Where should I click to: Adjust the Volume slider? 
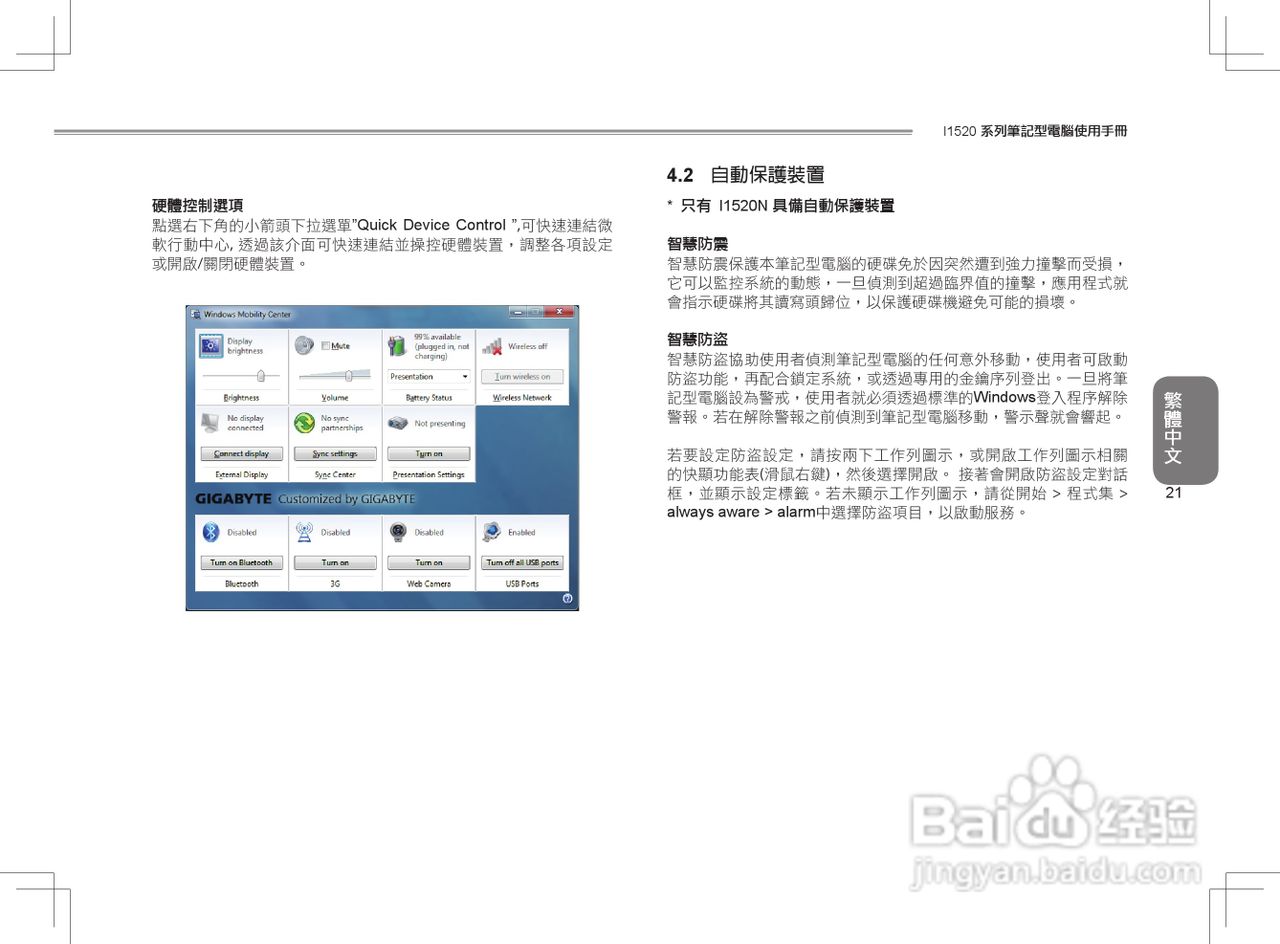pos(348,376)
